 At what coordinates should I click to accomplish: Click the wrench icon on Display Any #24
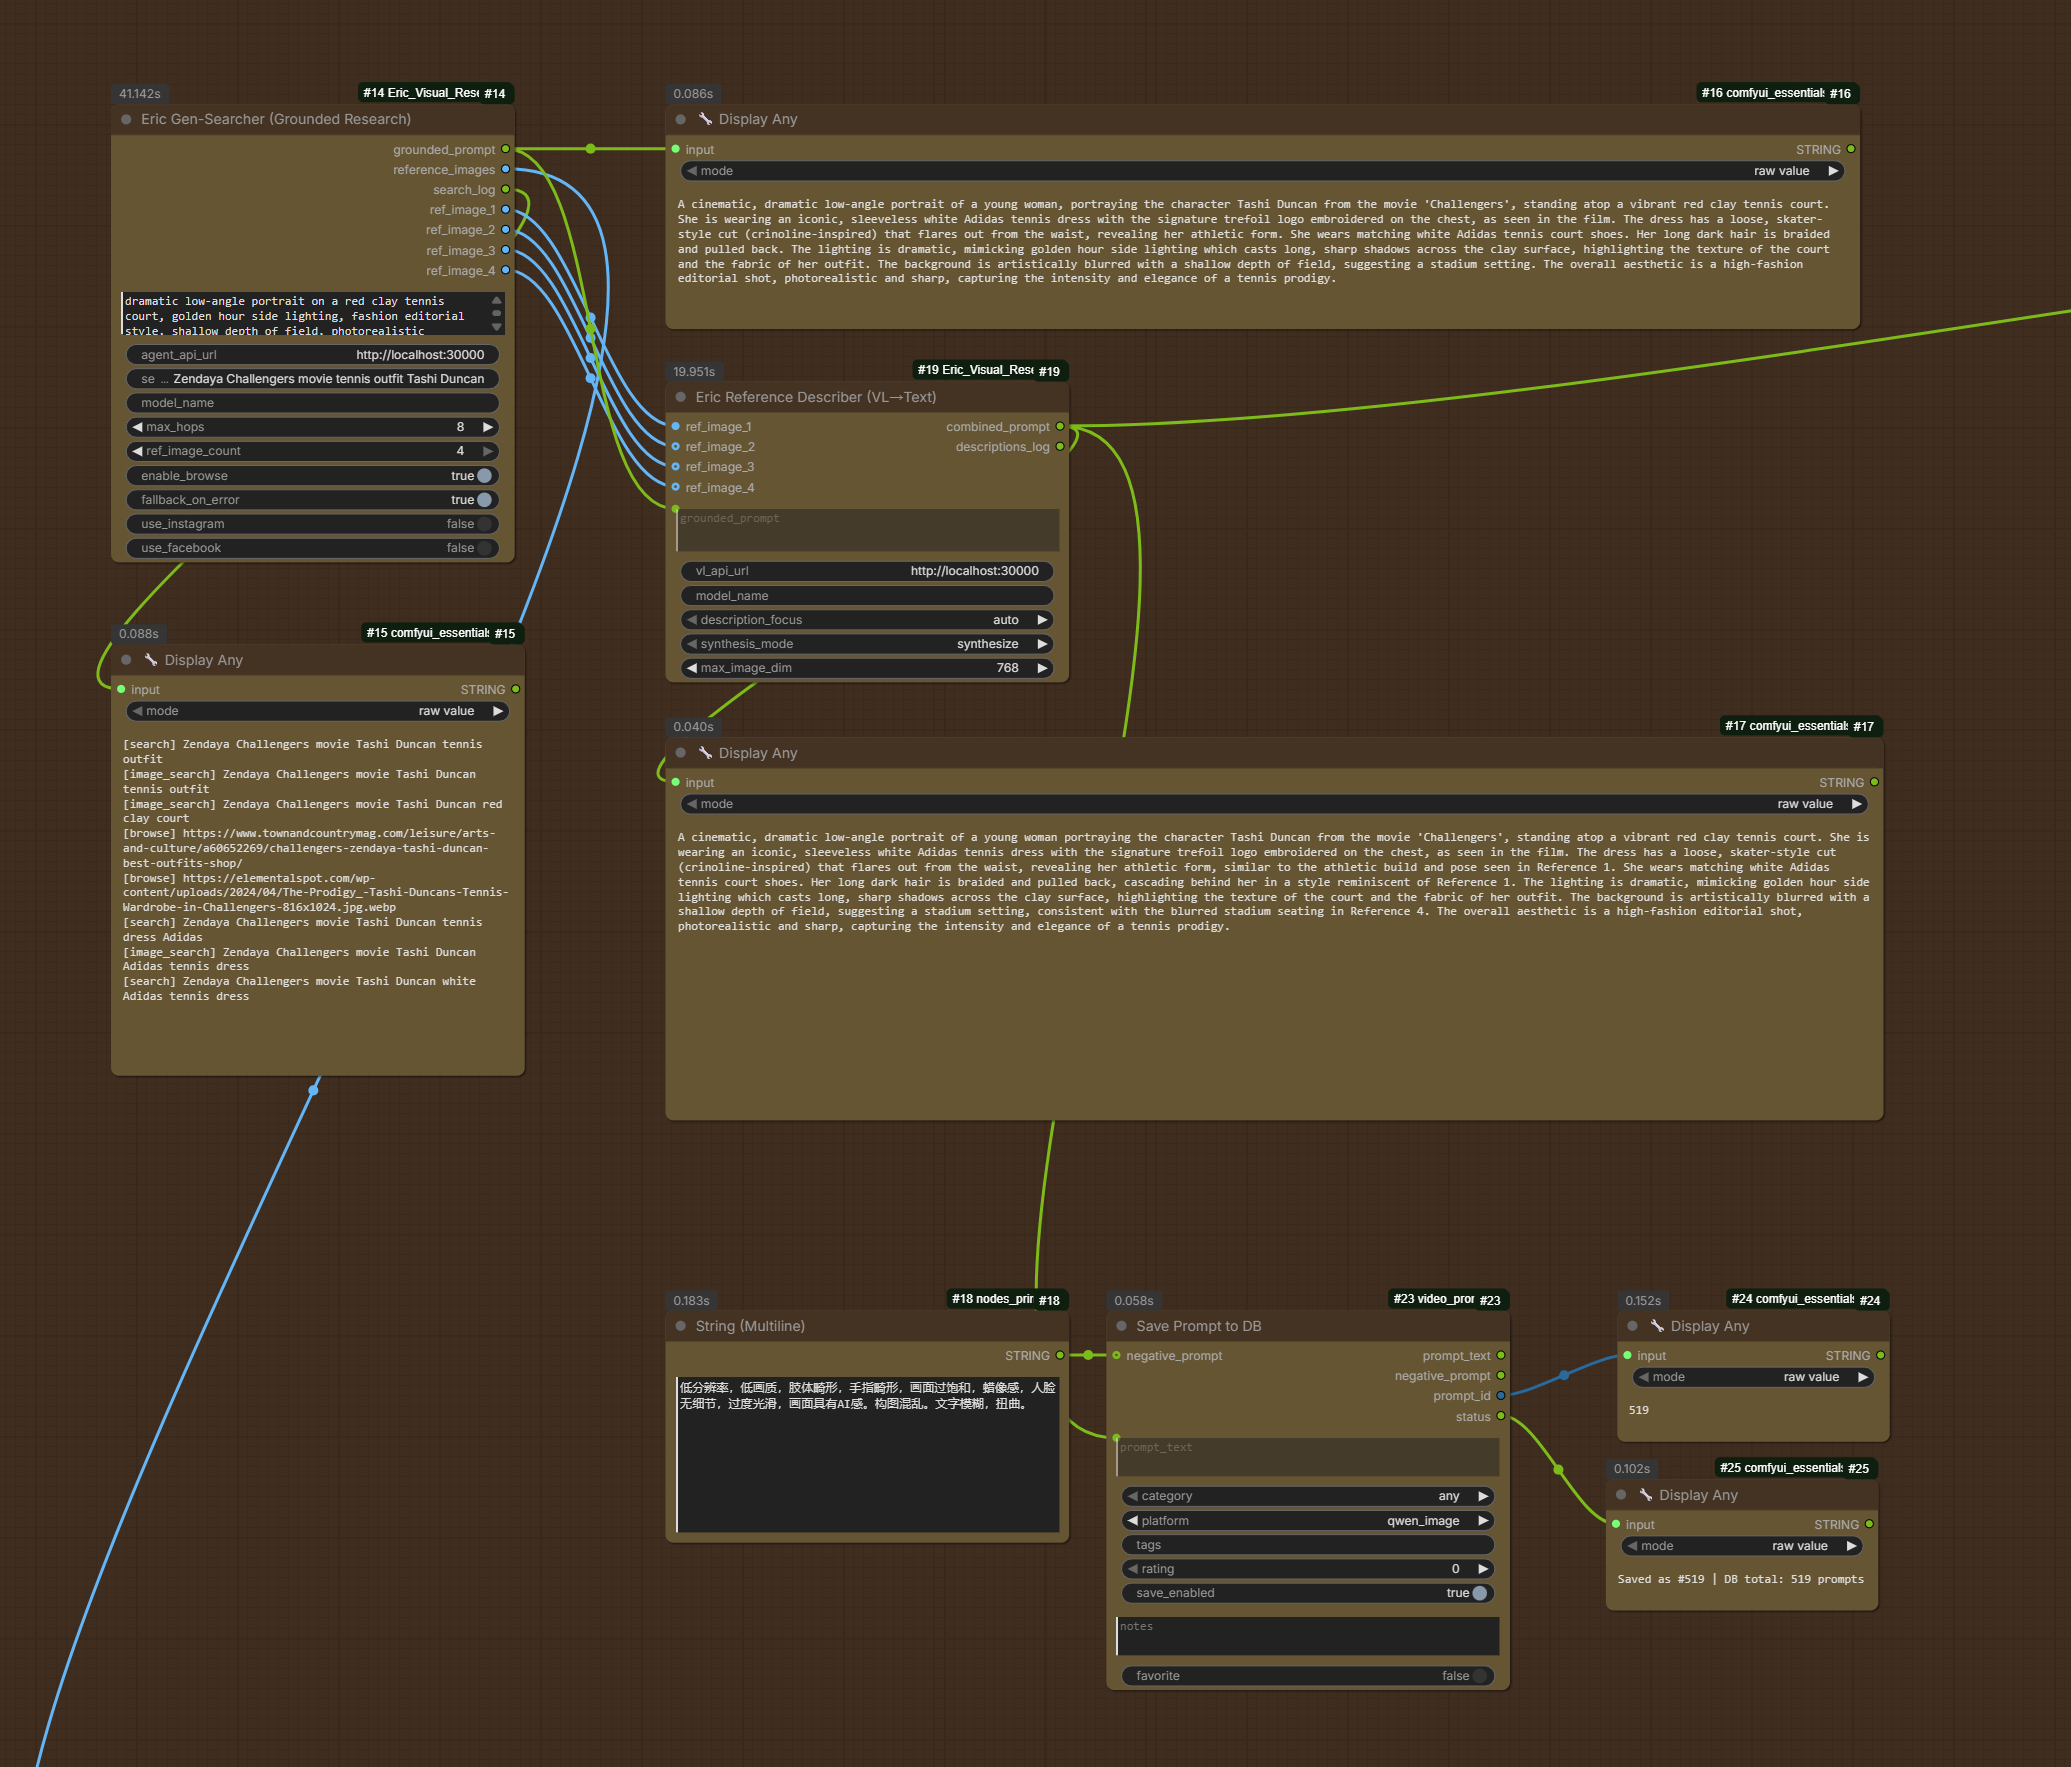pos(1657,1326)
